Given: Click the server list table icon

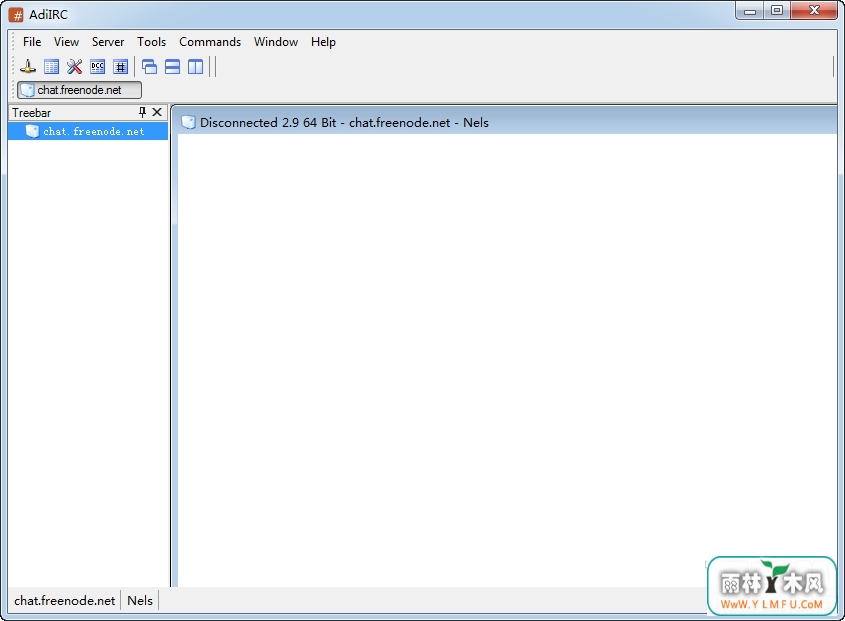Looking at the screenshot, I should click(51, 67).
